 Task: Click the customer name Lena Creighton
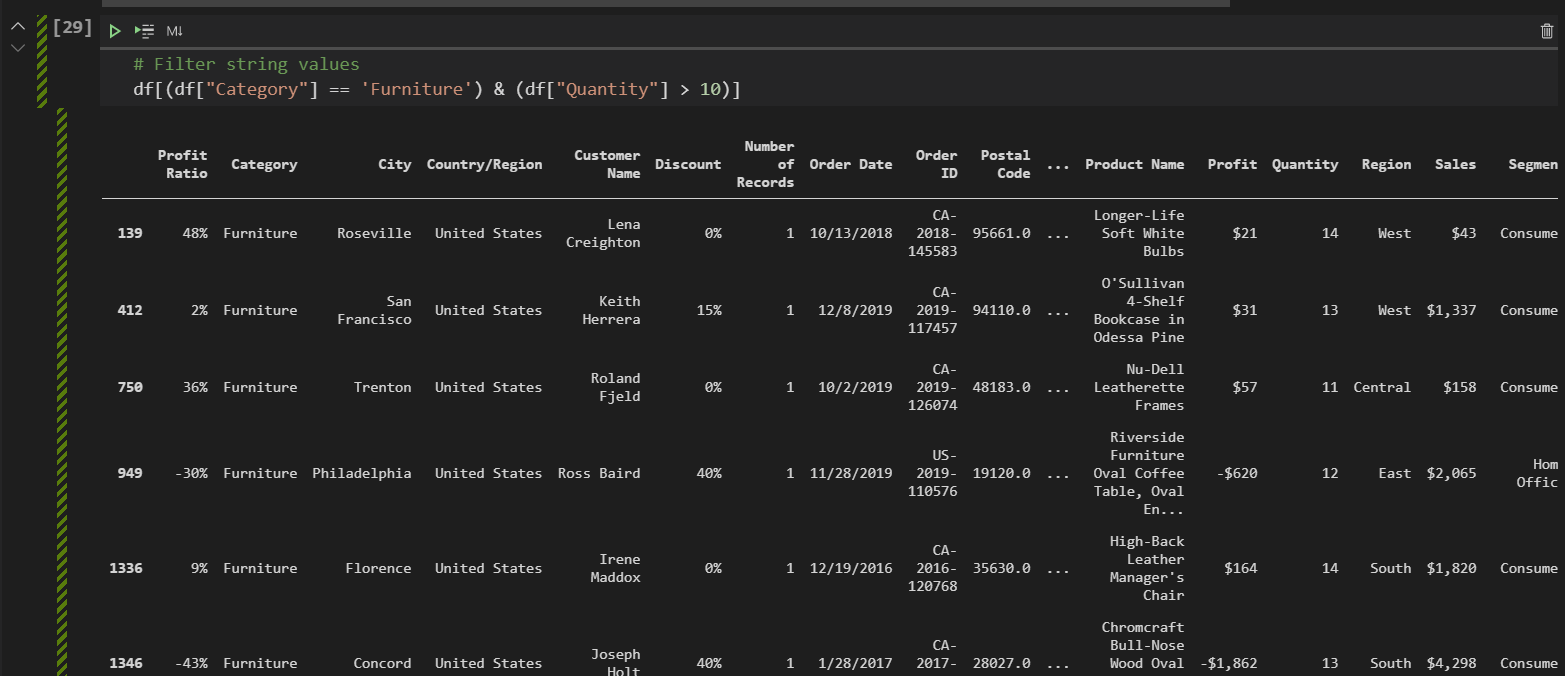pyautogui.click(x=604, y=233)
